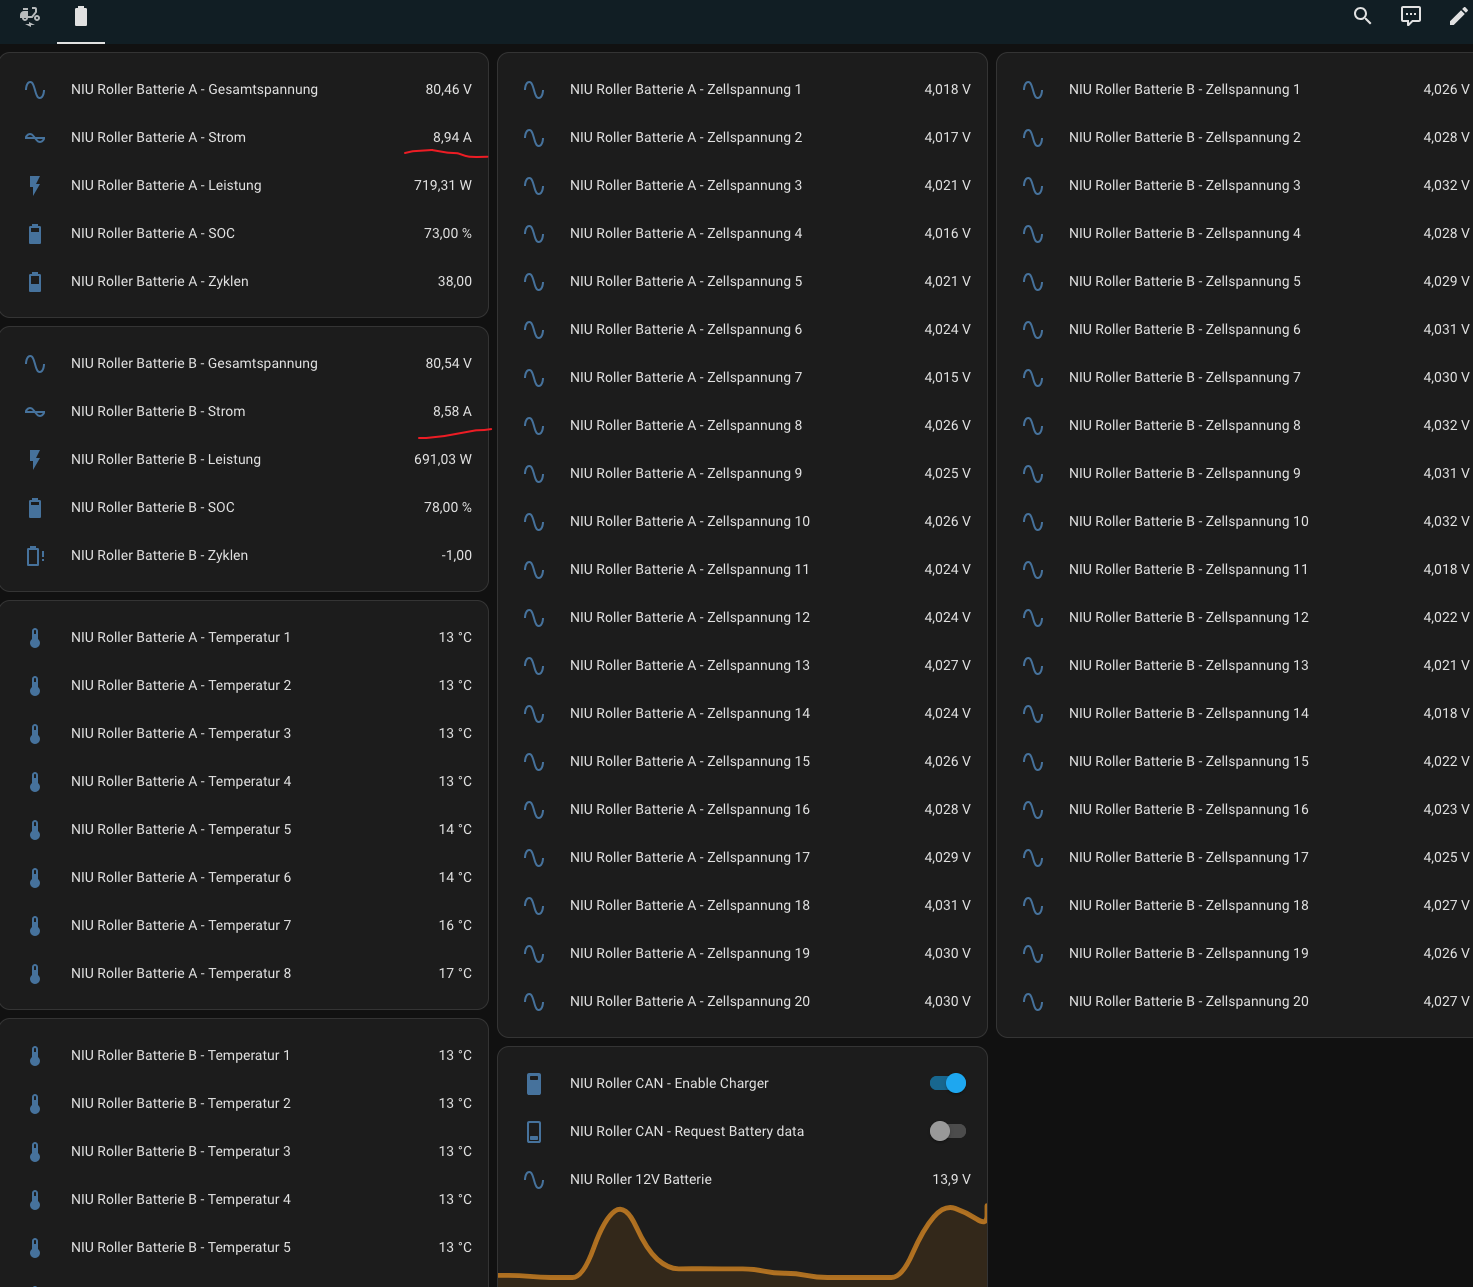
Task: Click the Batterie B Zyklen battery alert icon
Action: coord(35,555)
